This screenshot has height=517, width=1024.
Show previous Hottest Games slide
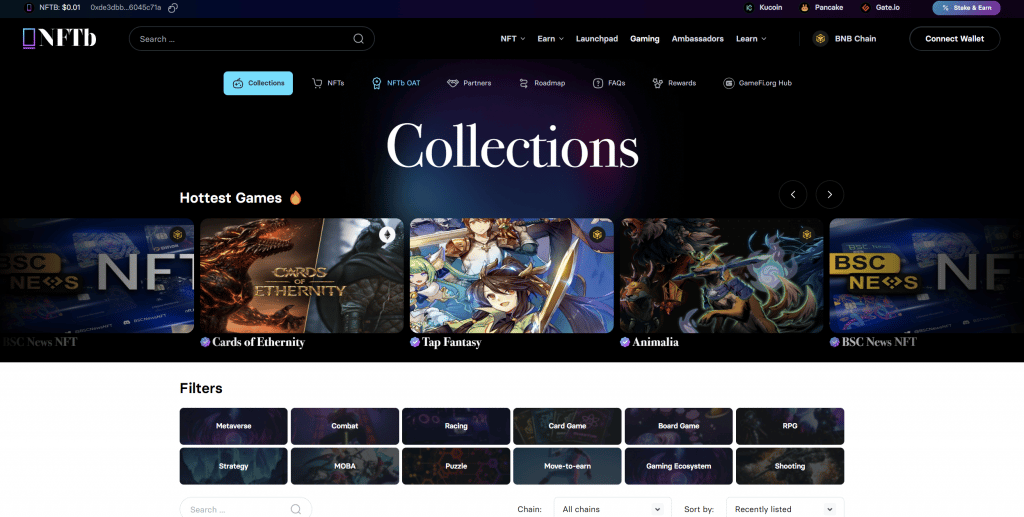pyautogui.click(x=793, y=195)
